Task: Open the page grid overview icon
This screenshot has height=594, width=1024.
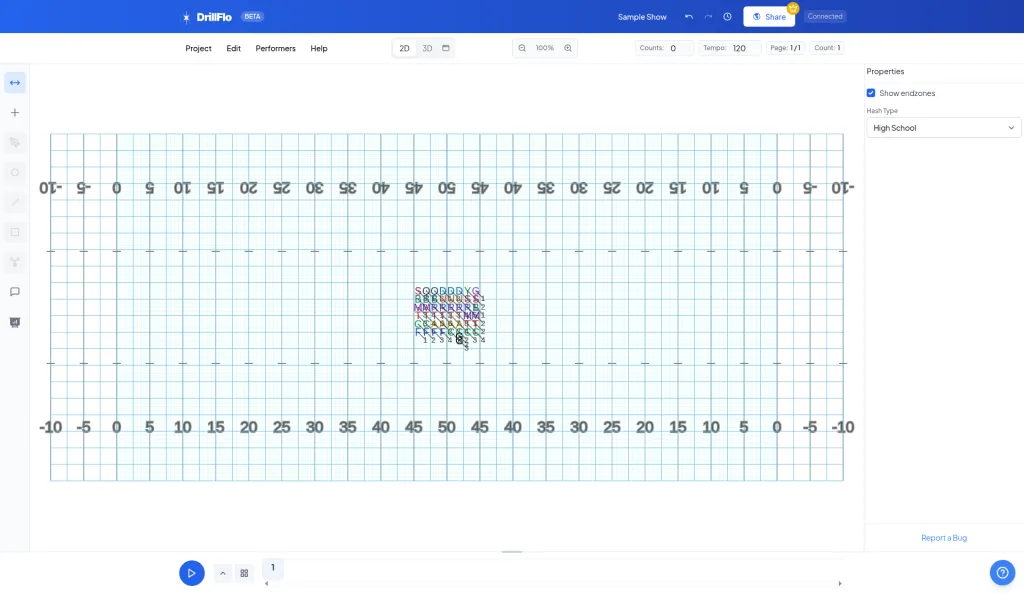Action: 244,573
